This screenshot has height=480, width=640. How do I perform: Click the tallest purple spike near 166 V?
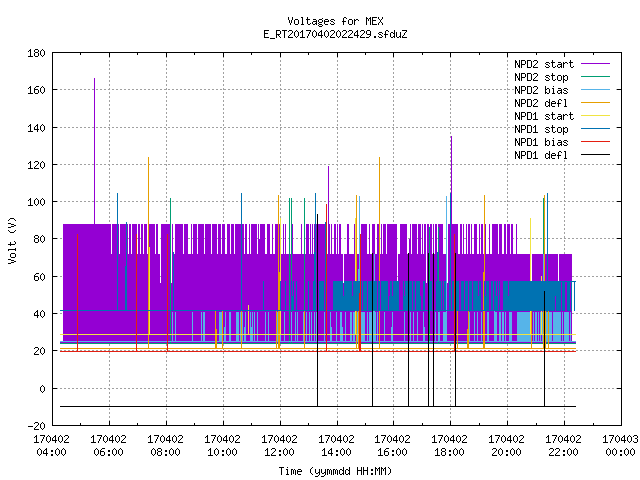(95, 151)
